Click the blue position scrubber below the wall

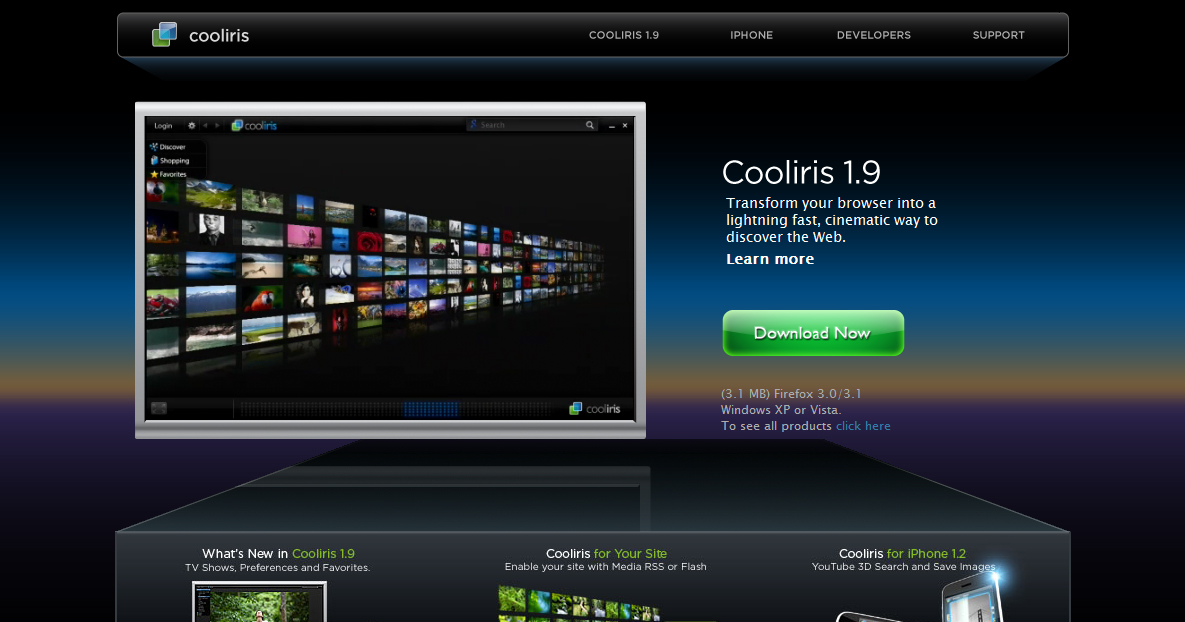430,408
